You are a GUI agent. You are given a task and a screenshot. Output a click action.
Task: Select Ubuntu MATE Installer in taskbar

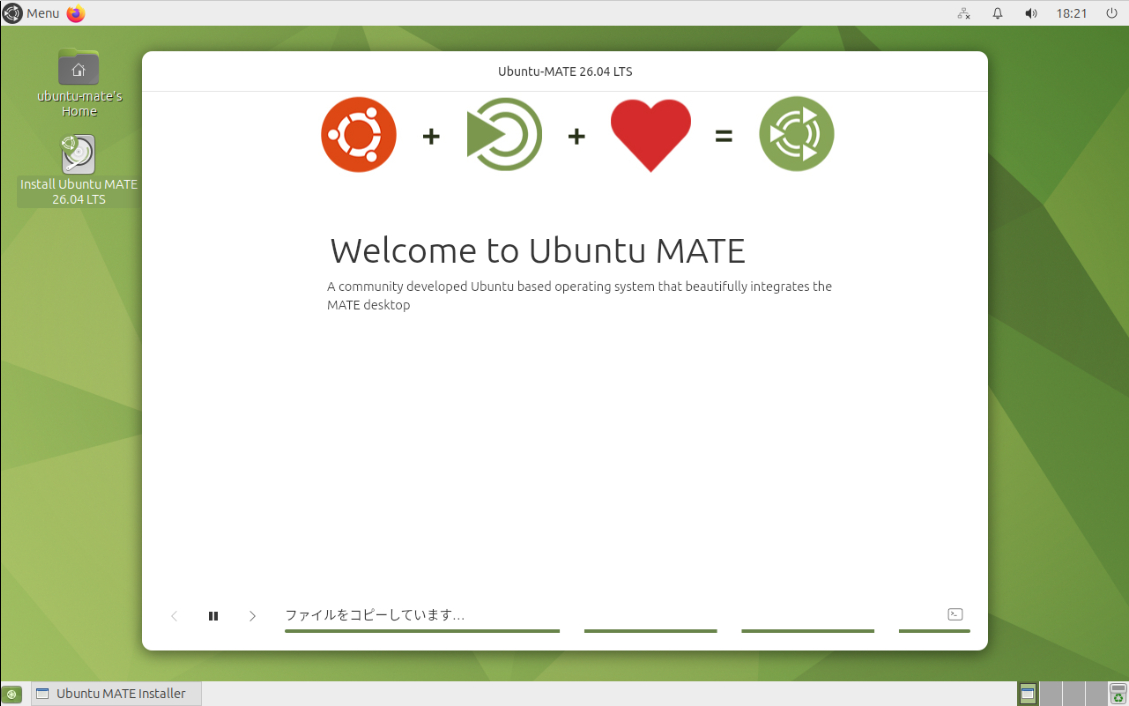click(x=115, y=693)
